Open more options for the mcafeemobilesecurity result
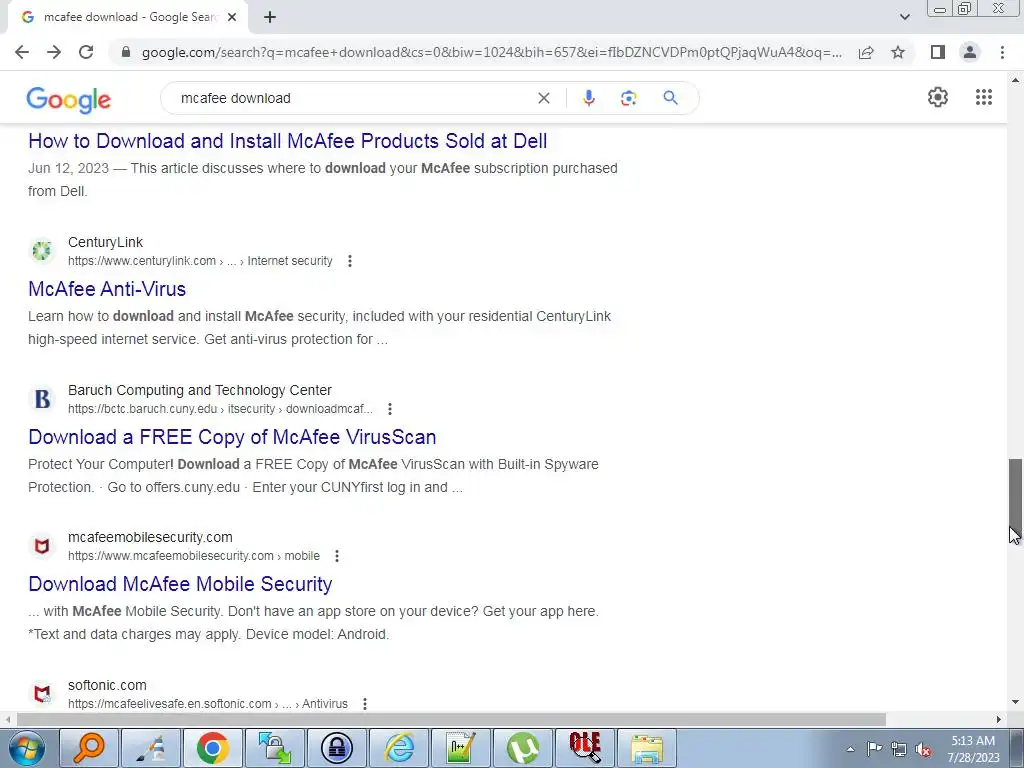The width and height of the screenshot is (1024, 768). point(337,556)
